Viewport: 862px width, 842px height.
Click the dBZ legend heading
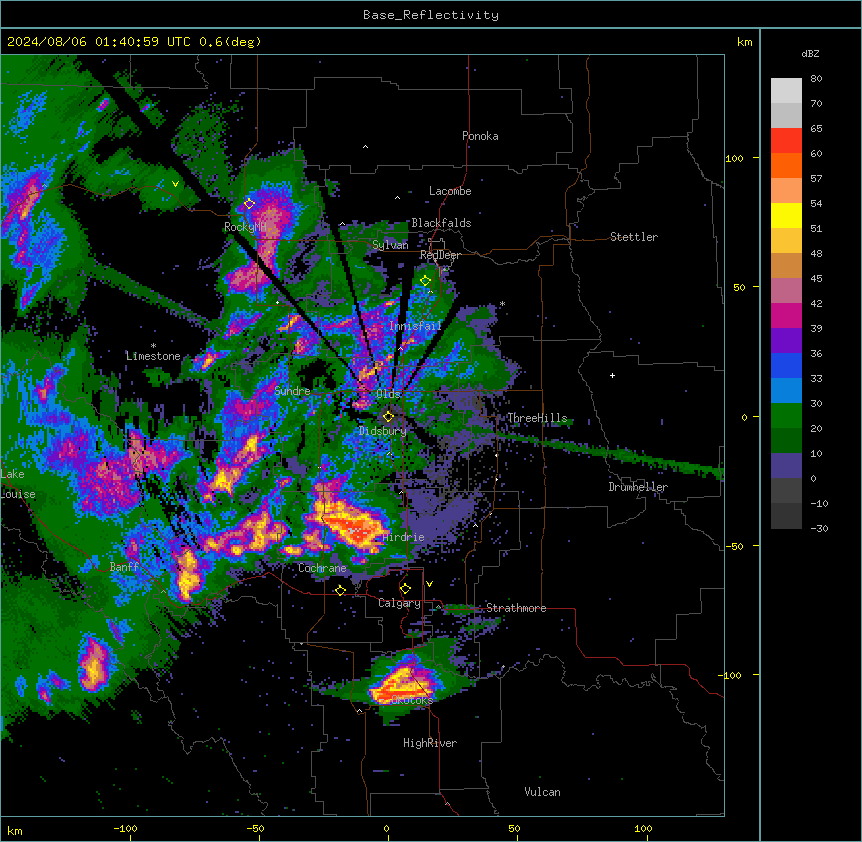point(810,54)
